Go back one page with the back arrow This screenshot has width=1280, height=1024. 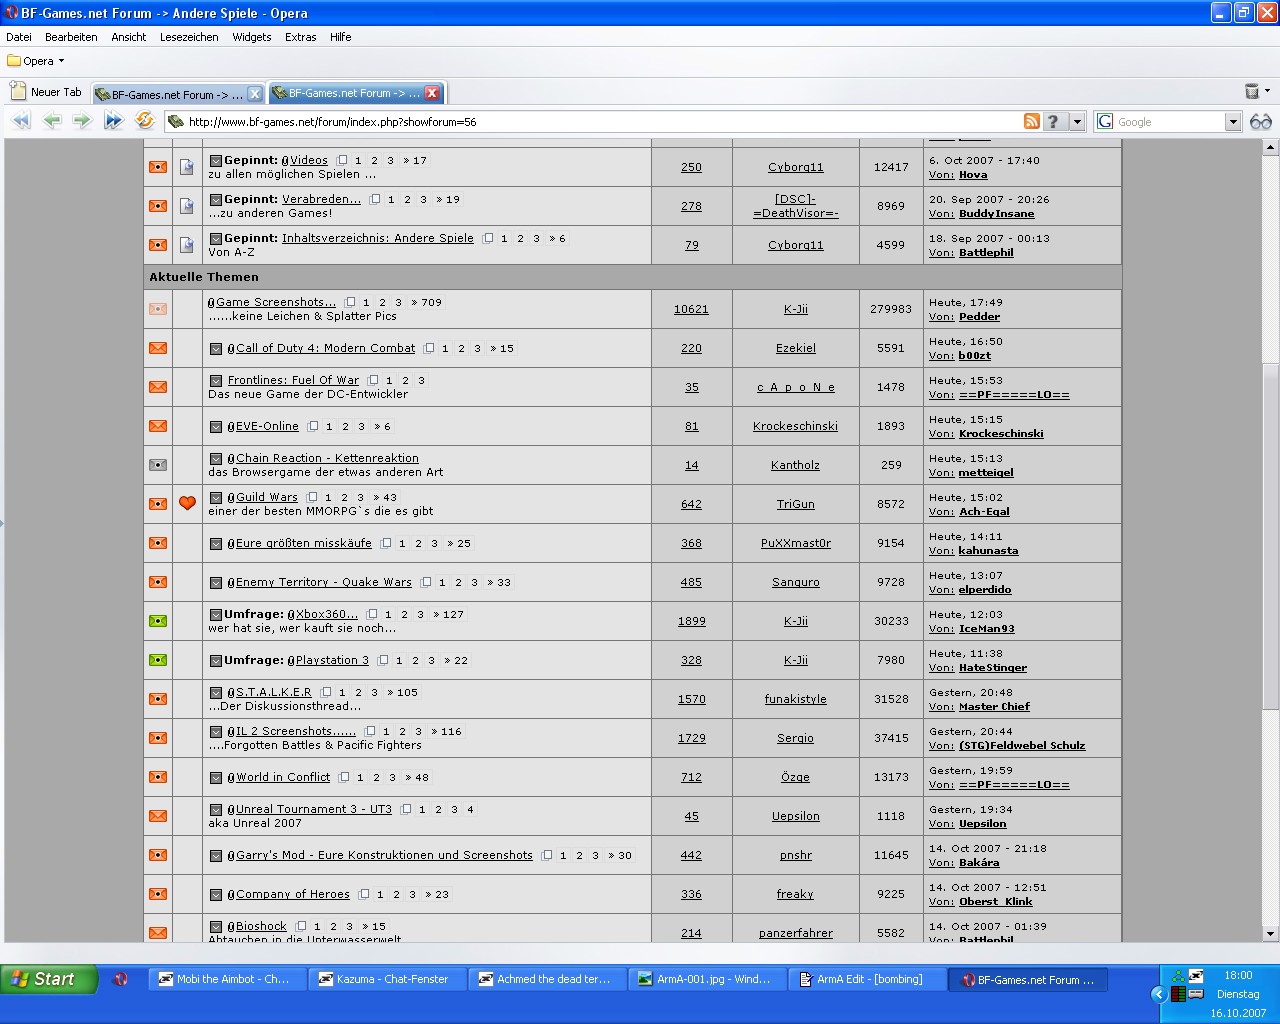52,121
